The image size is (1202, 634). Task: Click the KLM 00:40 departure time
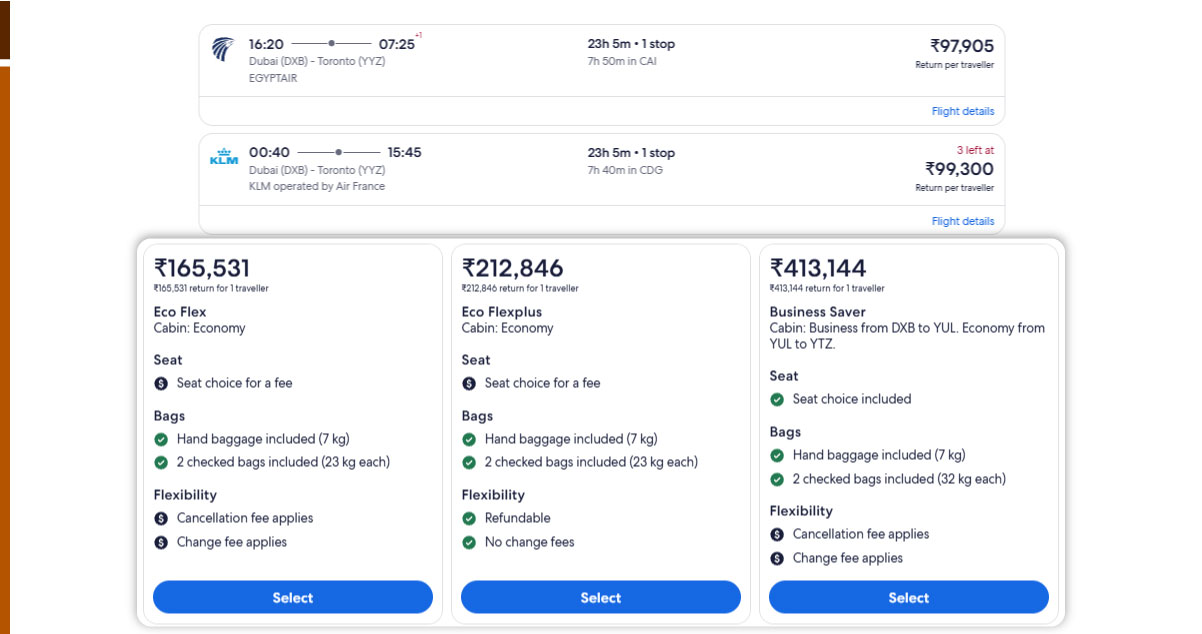(x=269, y=153)
